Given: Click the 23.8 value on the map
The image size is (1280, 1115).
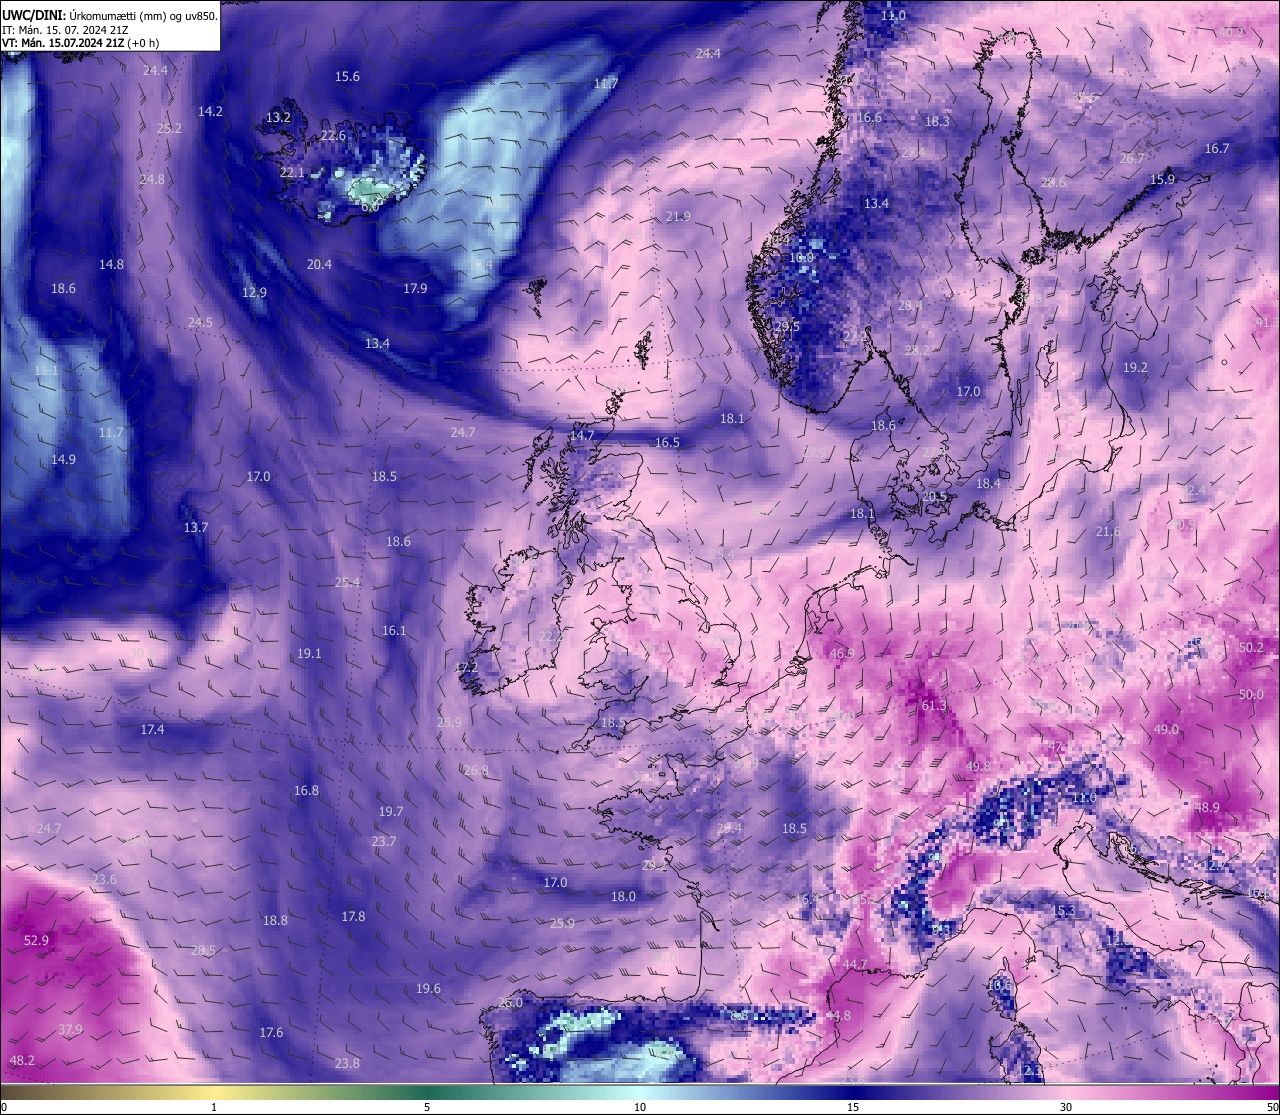Looking at the screenshot, I should tap(347, 1064).
